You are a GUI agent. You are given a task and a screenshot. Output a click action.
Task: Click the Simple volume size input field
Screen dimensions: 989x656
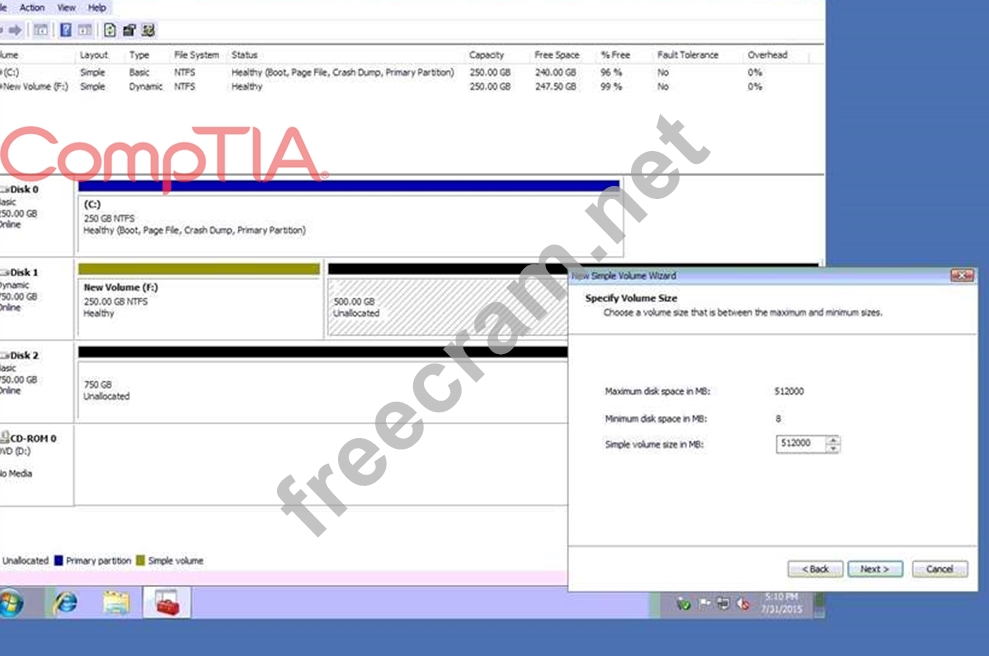click(801, 444)
